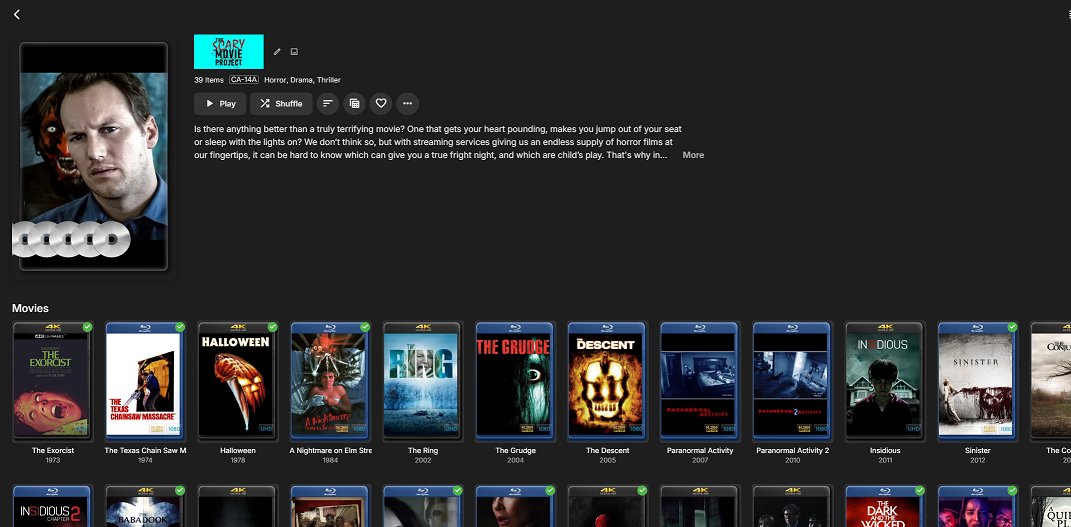
Task: Open The Exorcist poster
Action: [53, 381]
